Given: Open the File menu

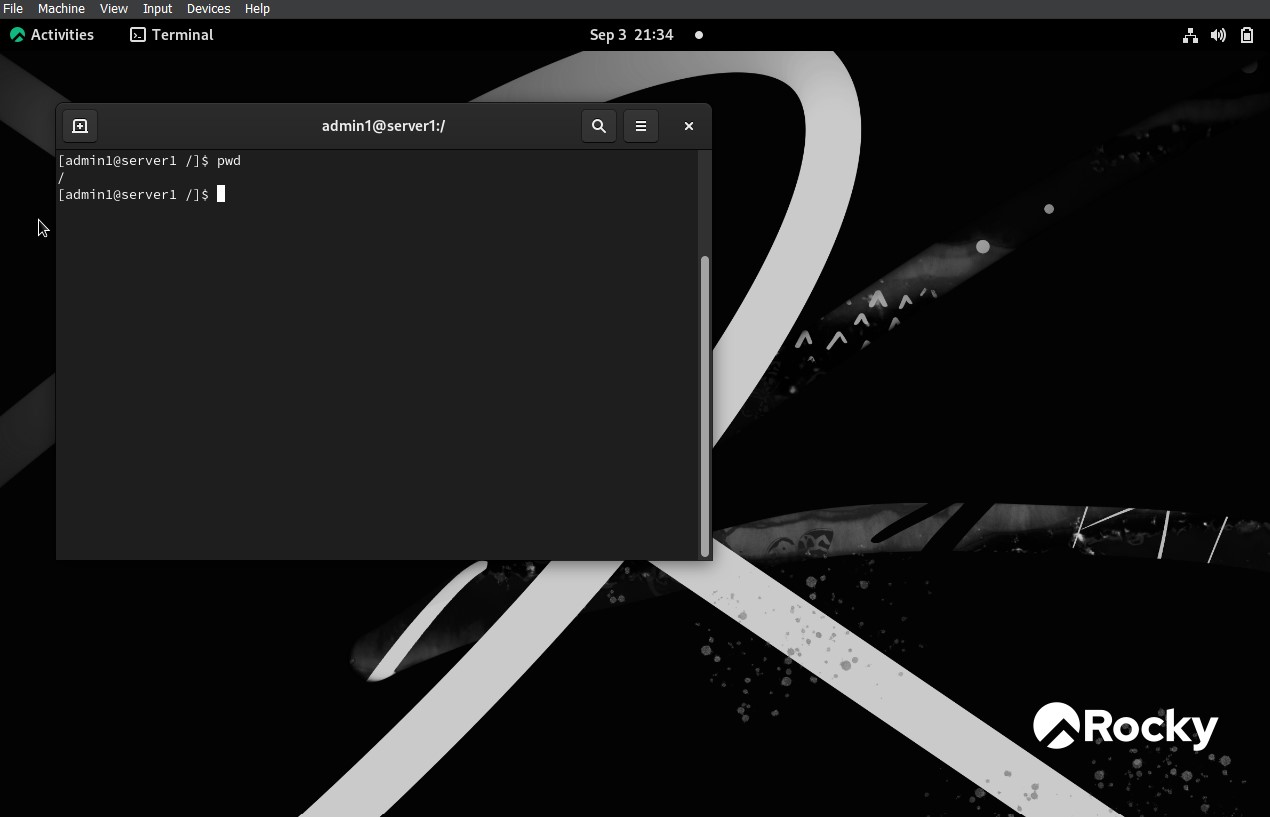Looking at the screenshot, I should coord(13,8).
